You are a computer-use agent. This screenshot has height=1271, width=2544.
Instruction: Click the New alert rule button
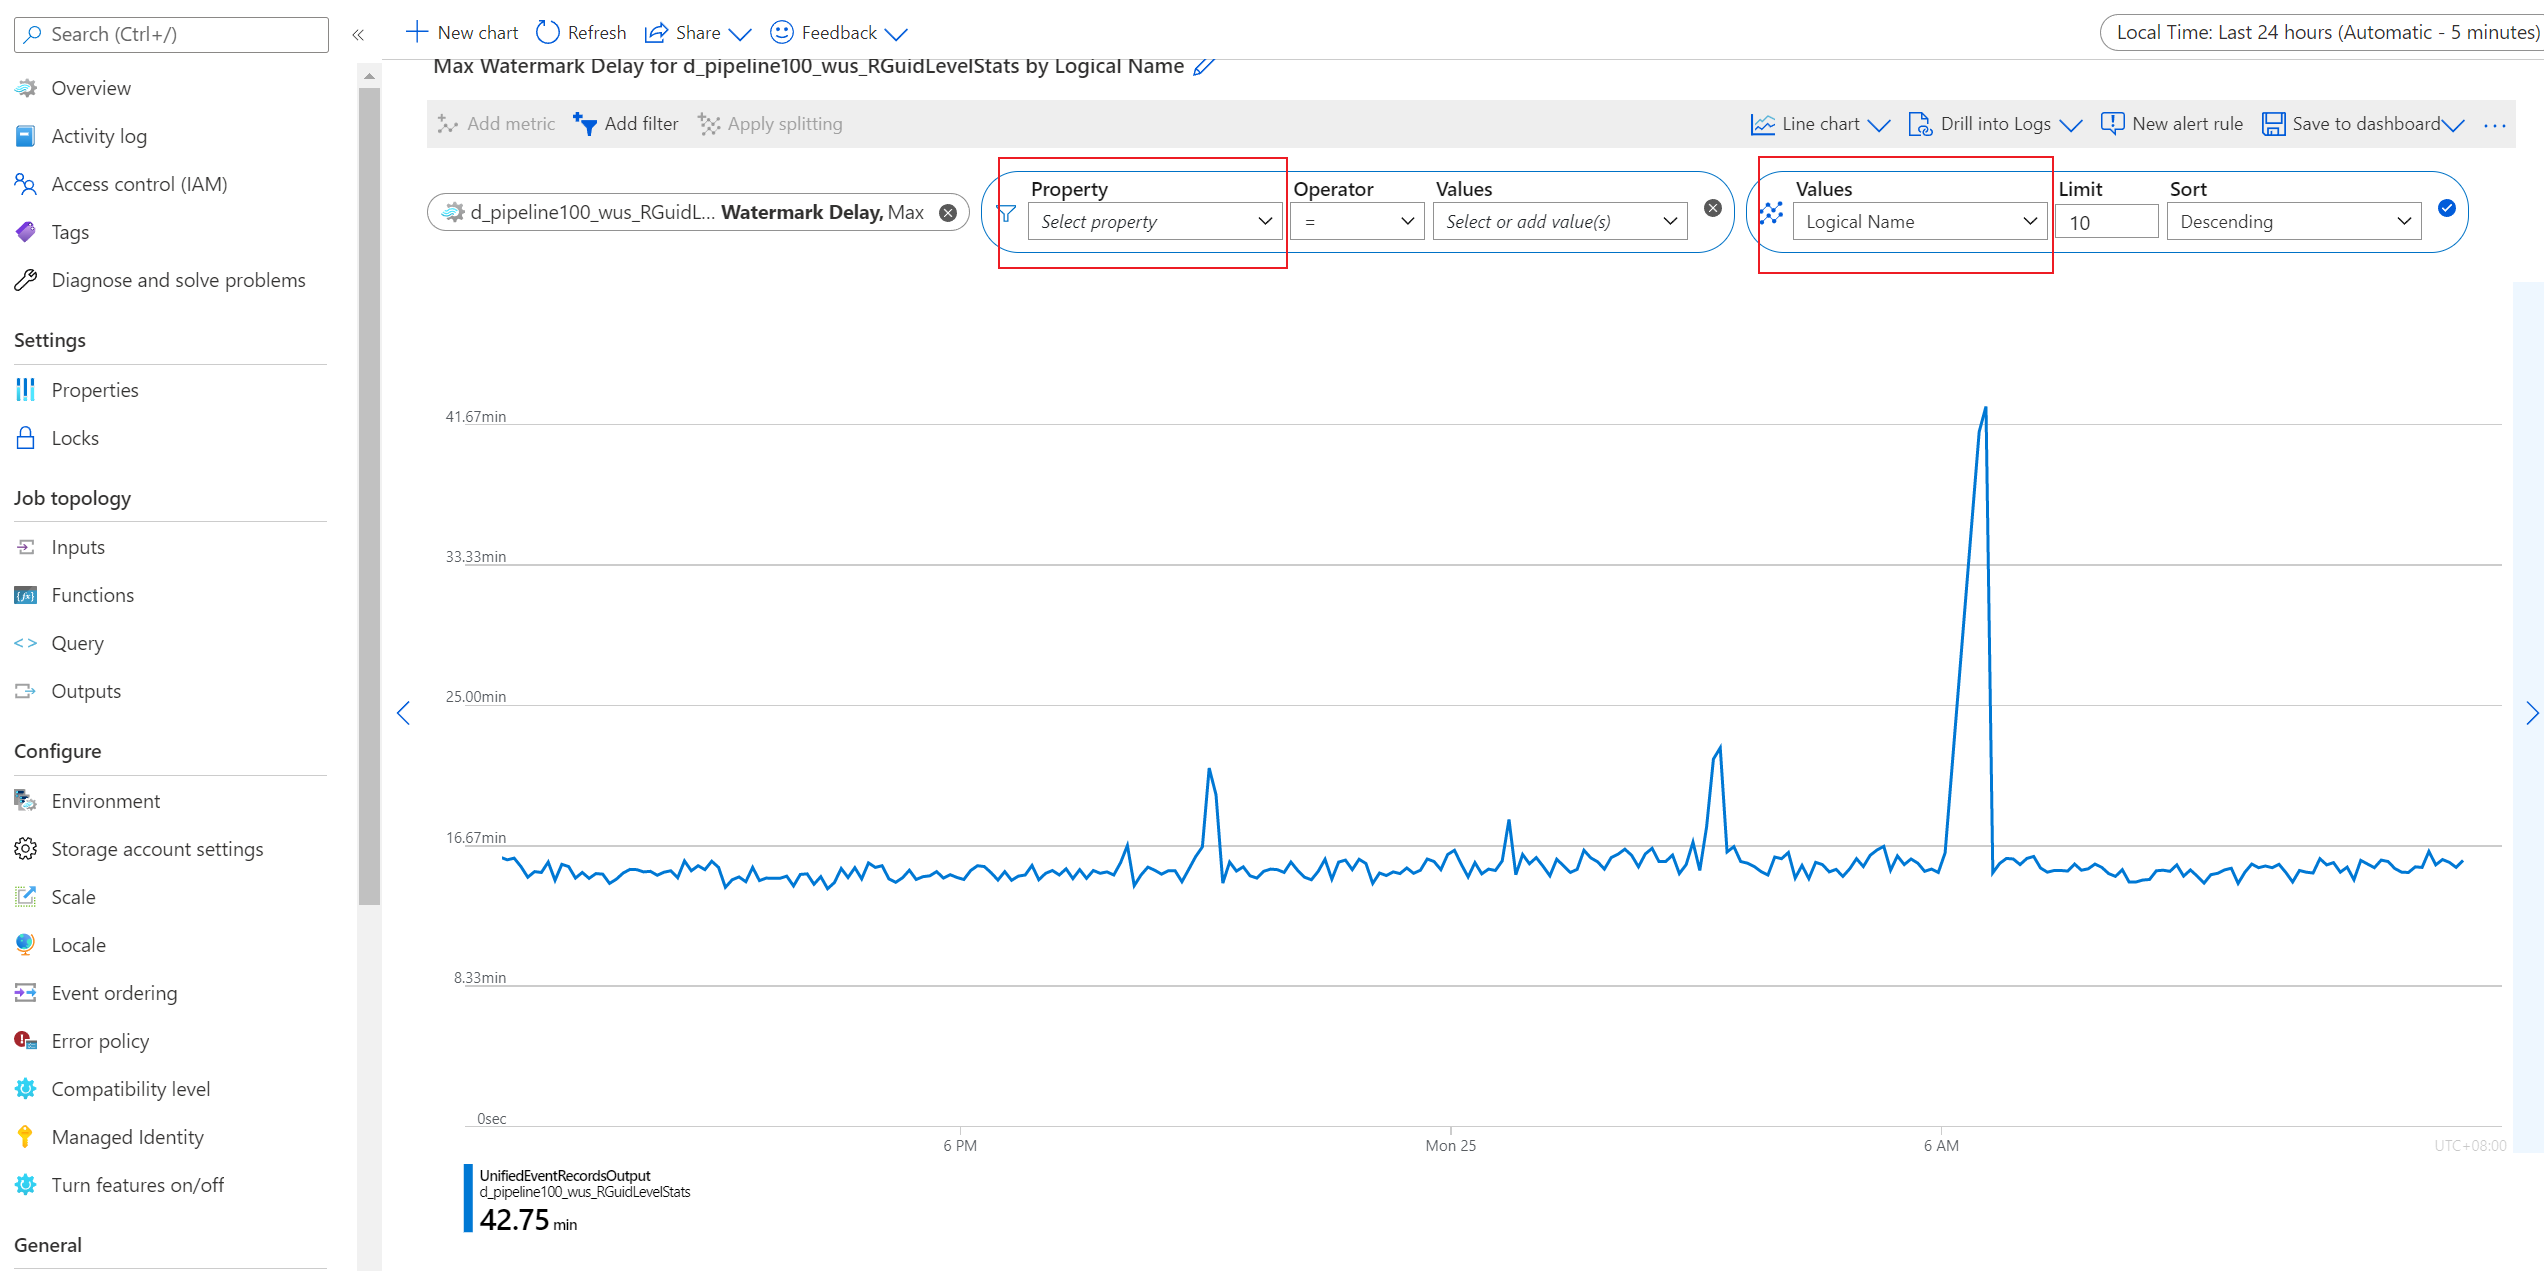click(2172, 124)
